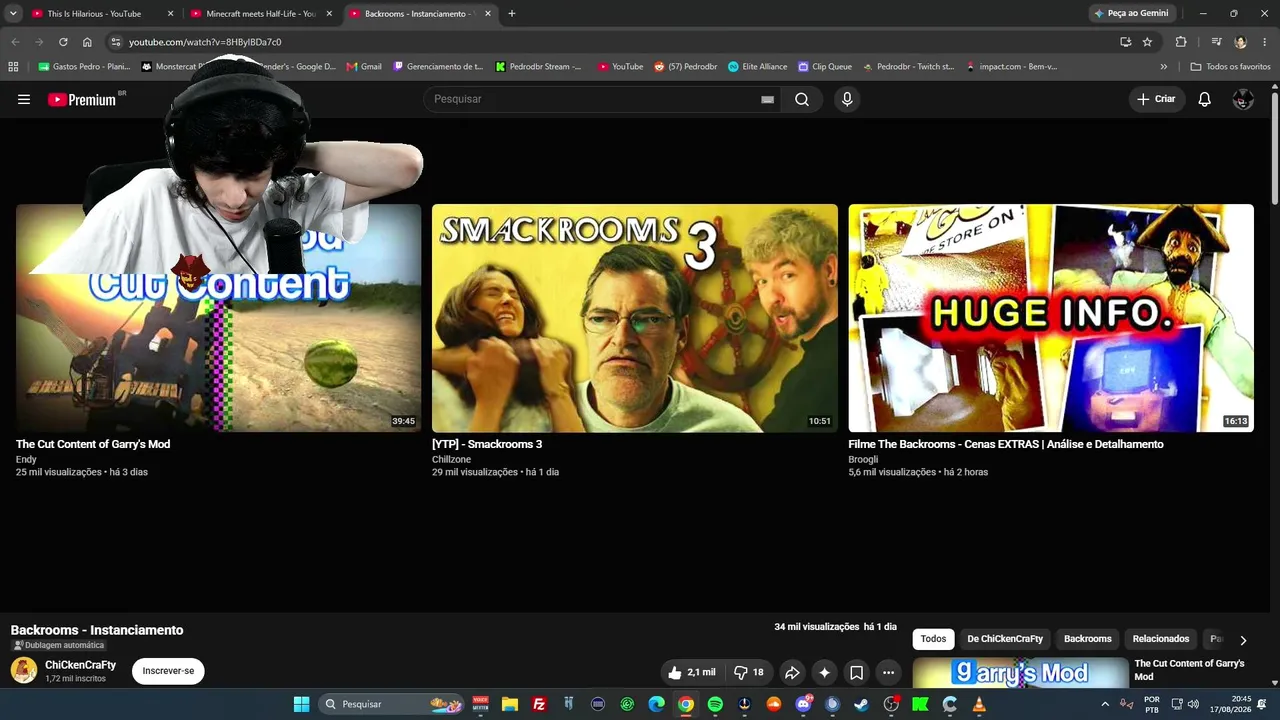Open ChiCkenCraFty channel avatar
The width and height of the screenshot is (1280, 720).
pyautogui.click(x=24, y=671)
